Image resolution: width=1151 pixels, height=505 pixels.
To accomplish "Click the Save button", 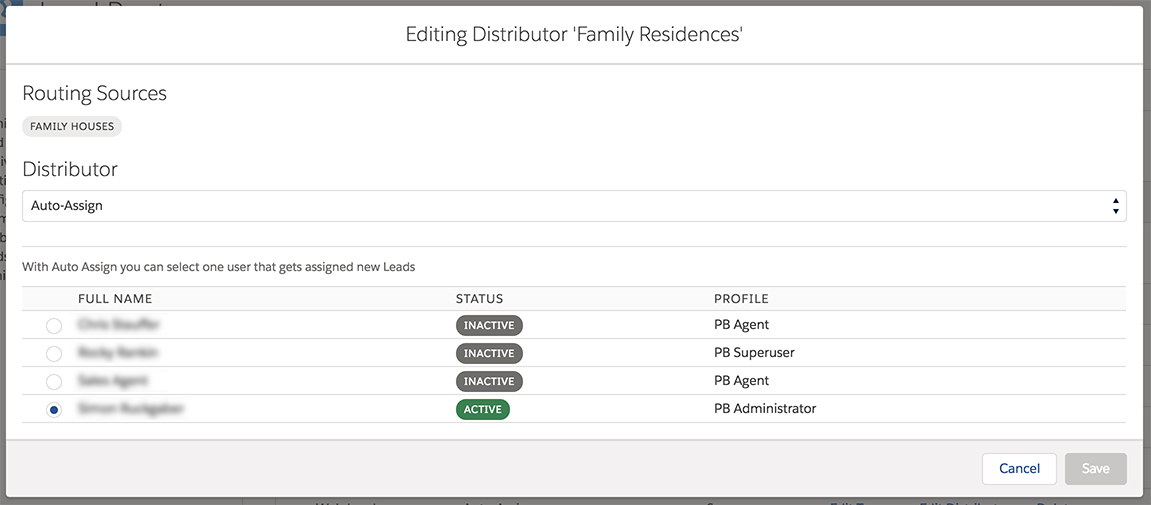I will pos(1095,468).
